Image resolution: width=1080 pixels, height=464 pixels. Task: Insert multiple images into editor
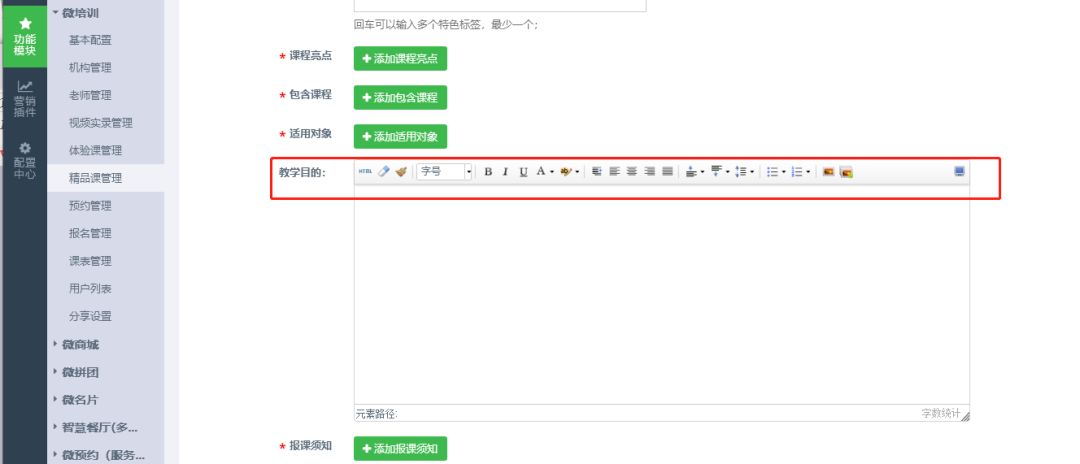pos(846,172)
